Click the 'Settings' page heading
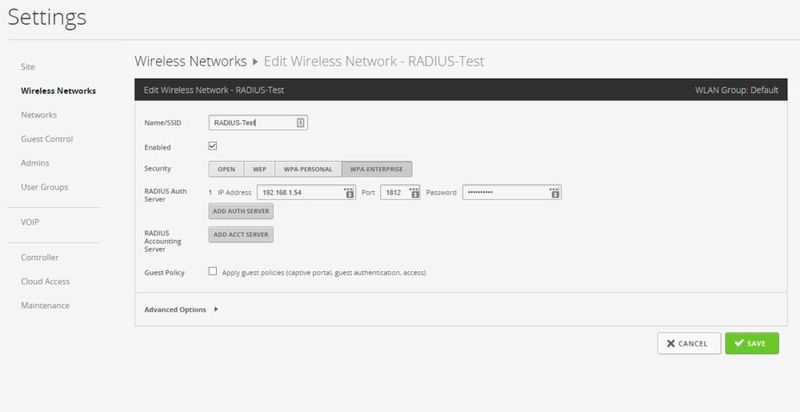This screenshot has height=412, width=800. click(47, 17)
